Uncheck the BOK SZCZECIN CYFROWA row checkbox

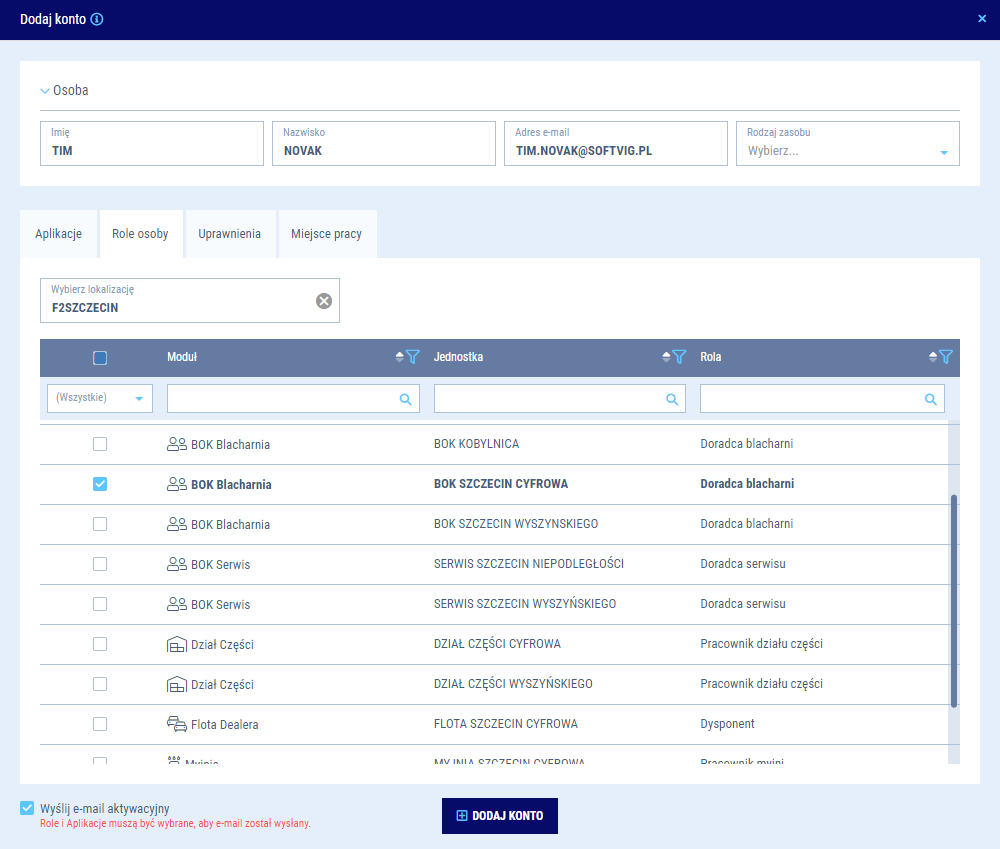click(100, 484)
